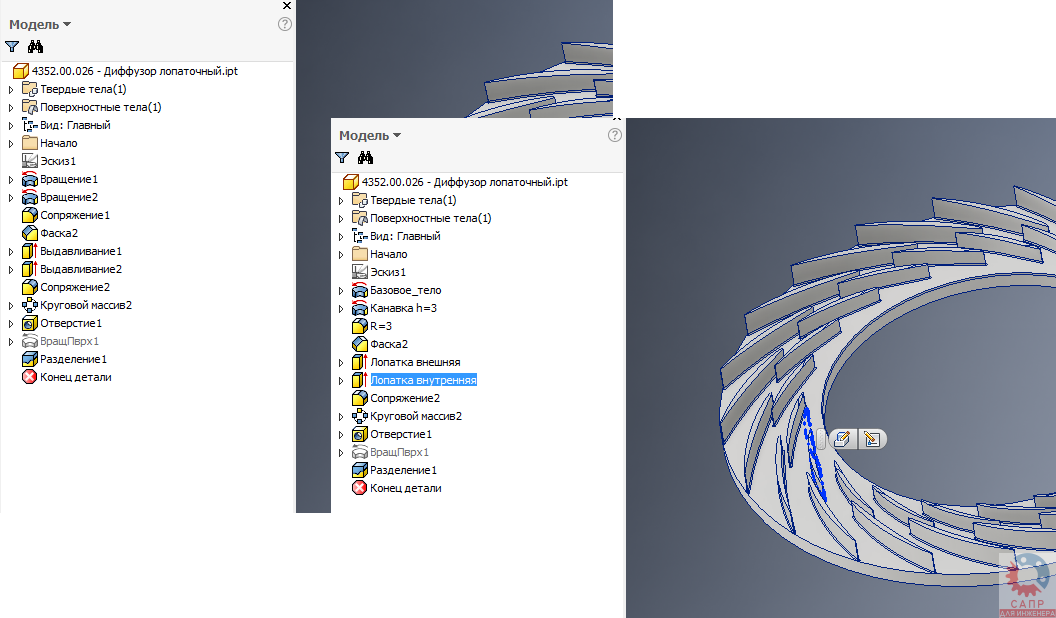Select Сопряжение2 label in right tree

[405, 398]
